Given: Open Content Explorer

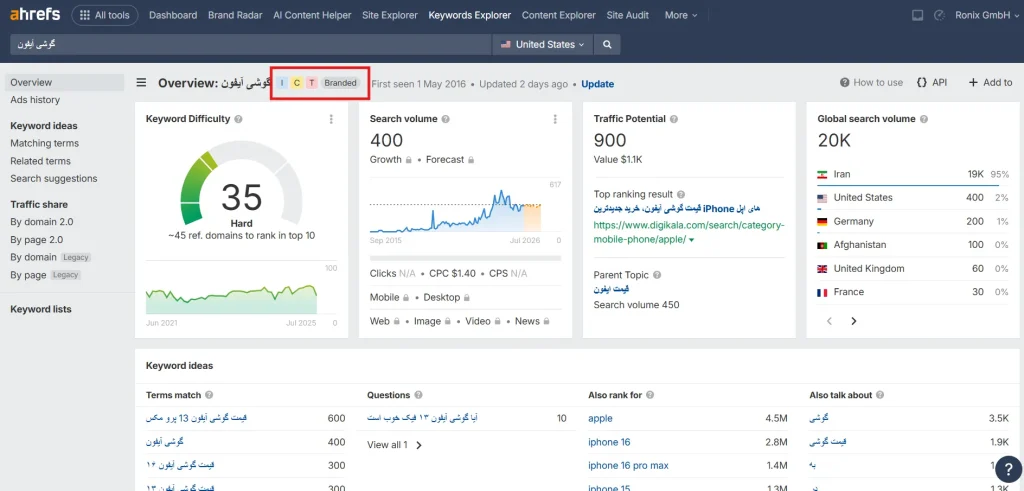Looking at the screenshot, I should click(558, 15).
